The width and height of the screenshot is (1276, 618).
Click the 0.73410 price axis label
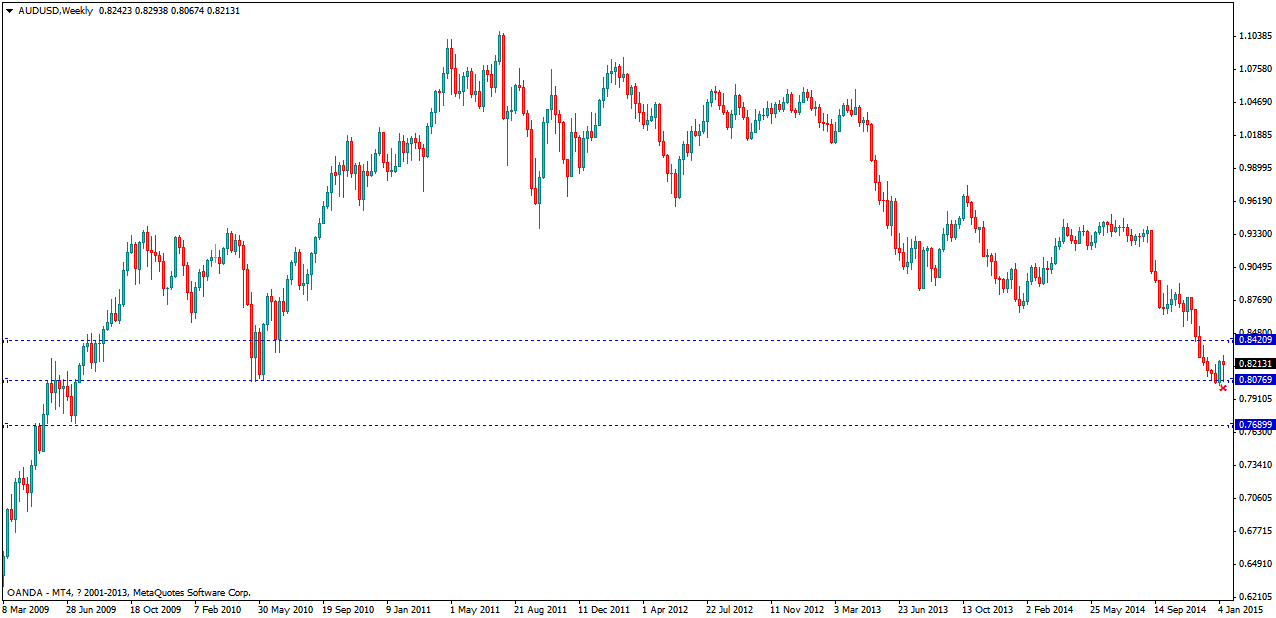click(1255, 465)
